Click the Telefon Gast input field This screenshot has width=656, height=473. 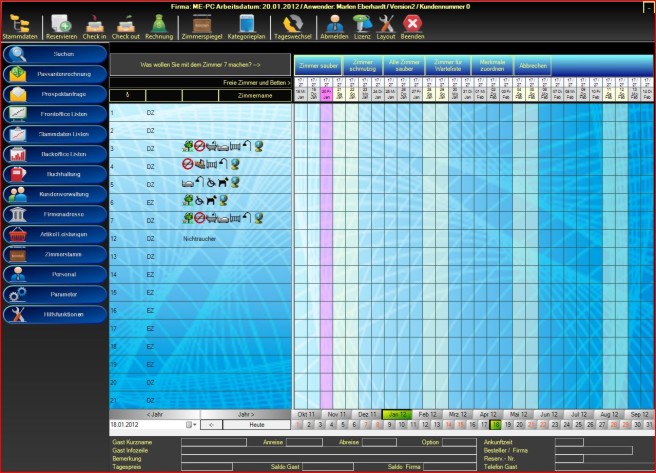tap(603, 467)
